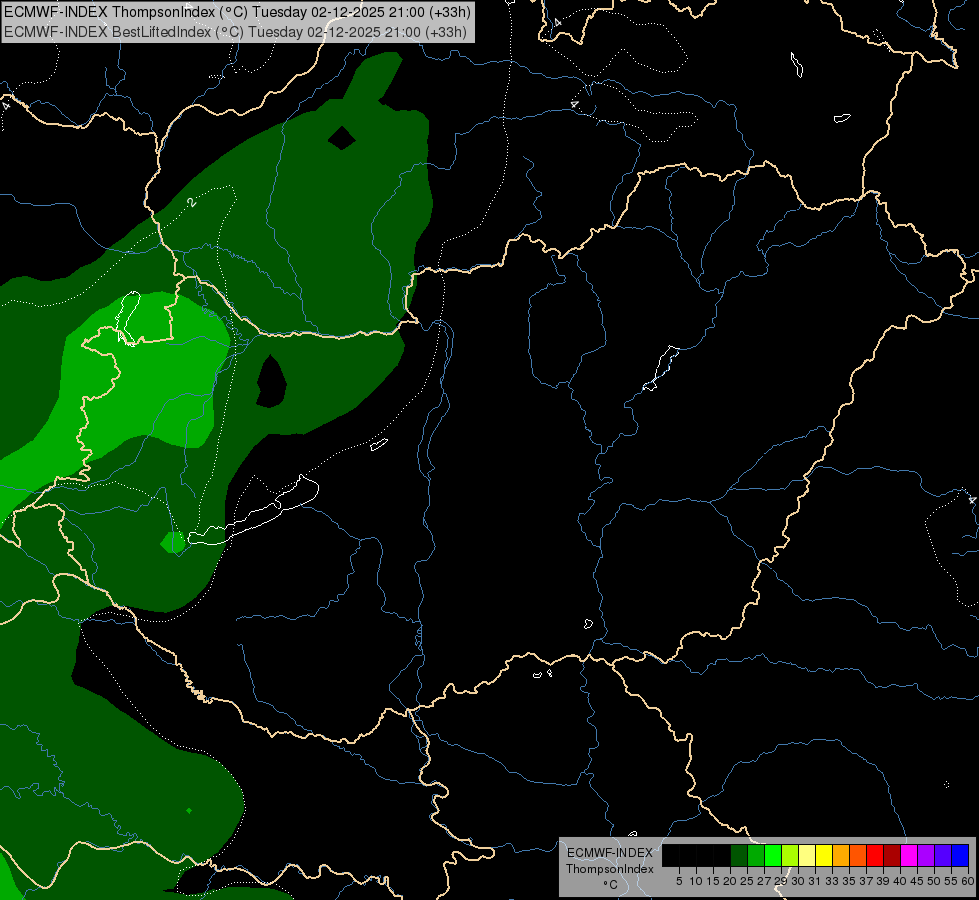Click the dark green 20-25 legend swatch
The image size is (979, 900).
click(x=739, y=855)
